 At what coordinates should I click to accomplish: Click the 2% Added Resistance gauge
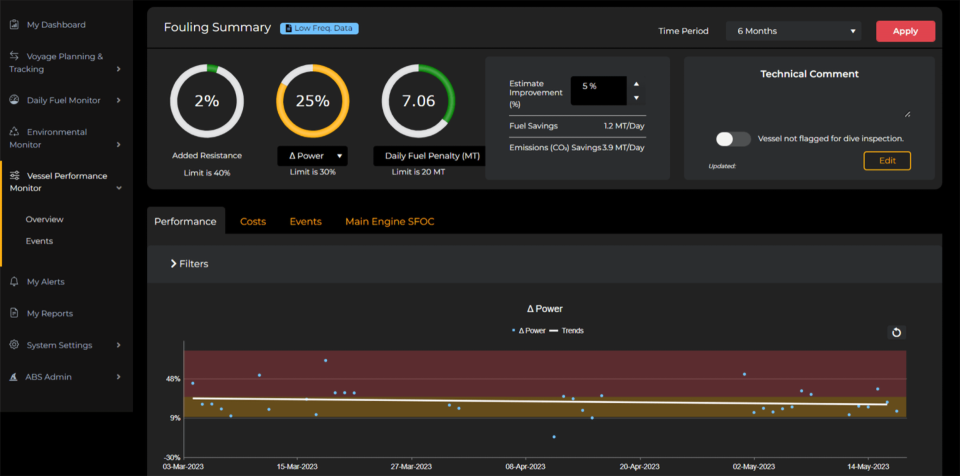tap(207, 100)
